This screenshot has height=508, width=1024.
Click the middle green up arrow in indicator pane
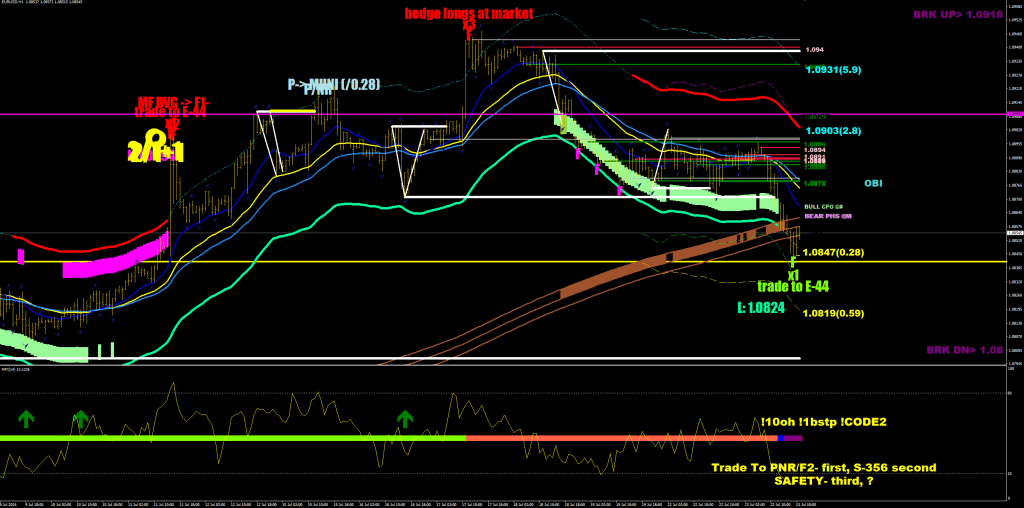pyautogui.click(x=80, y=417)
